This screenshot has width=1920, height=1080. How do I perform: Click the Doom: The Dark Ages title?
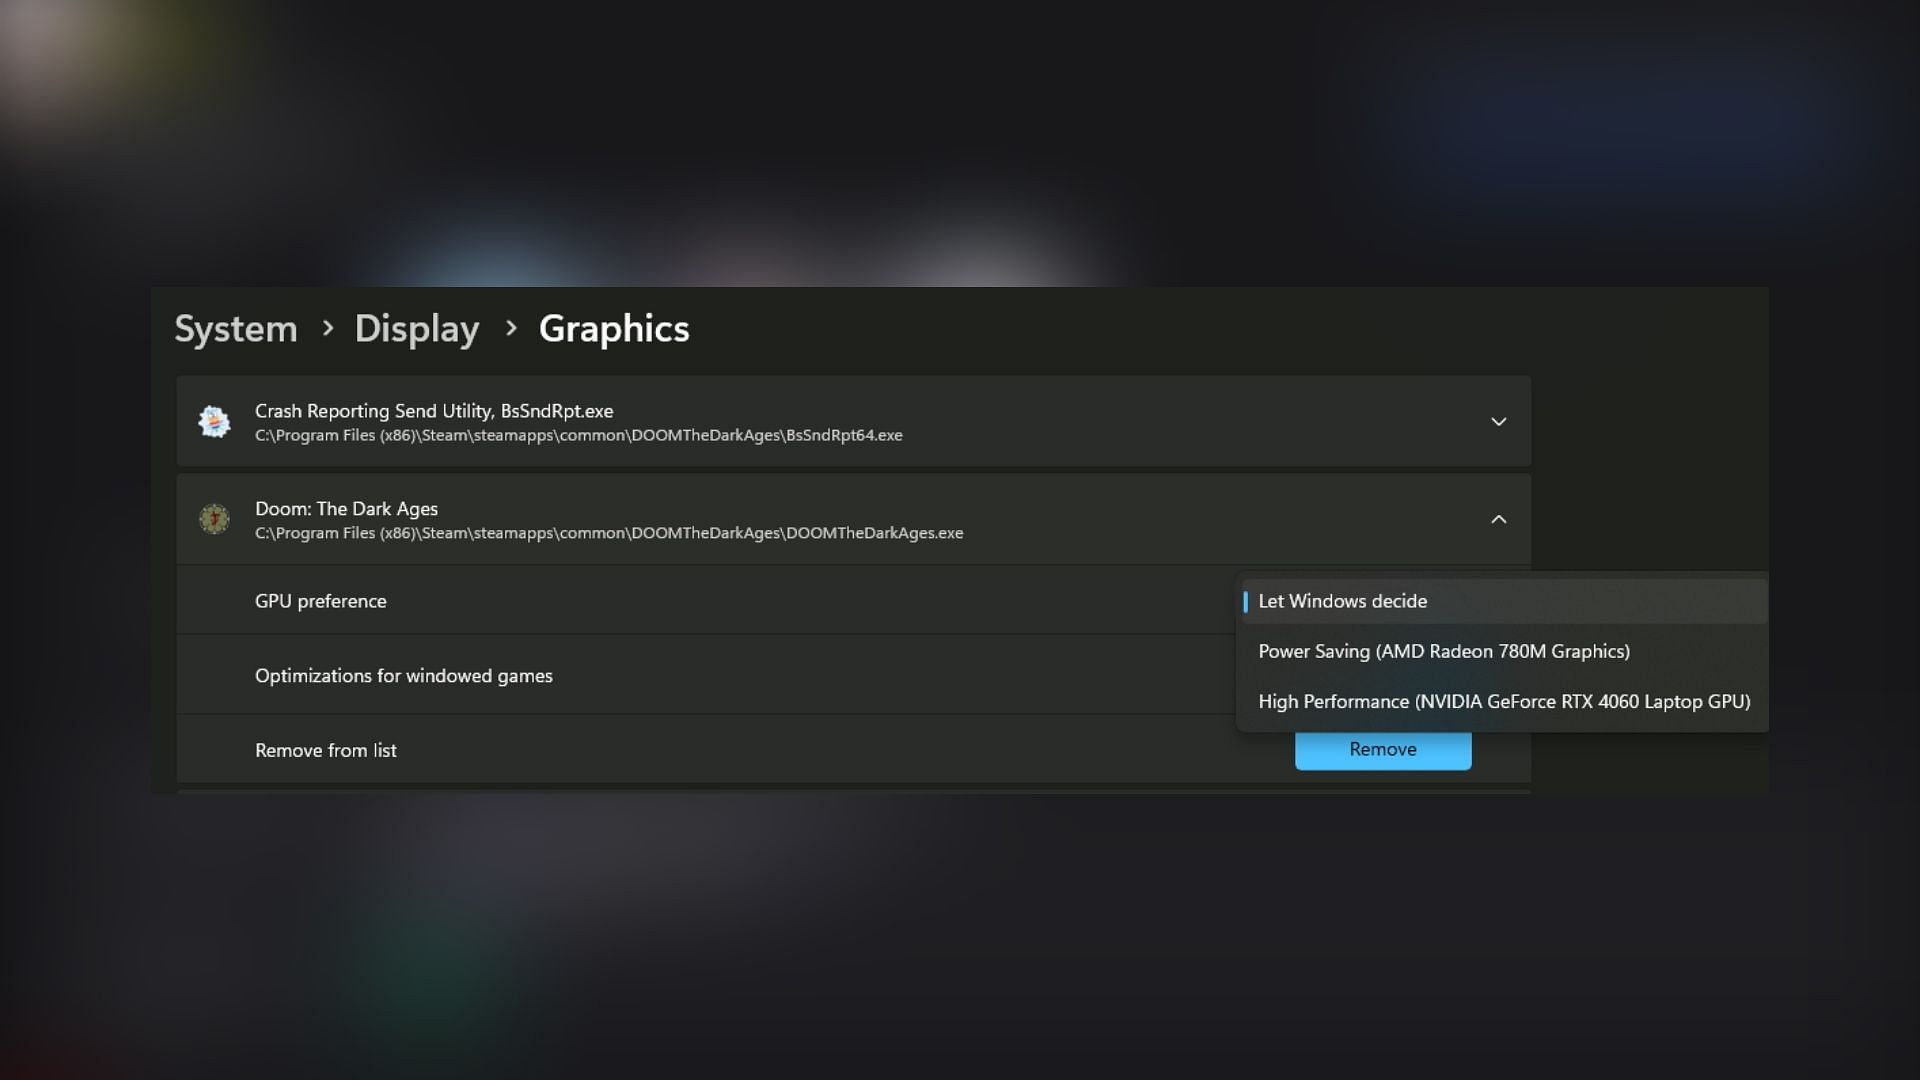tap(346, 509)
